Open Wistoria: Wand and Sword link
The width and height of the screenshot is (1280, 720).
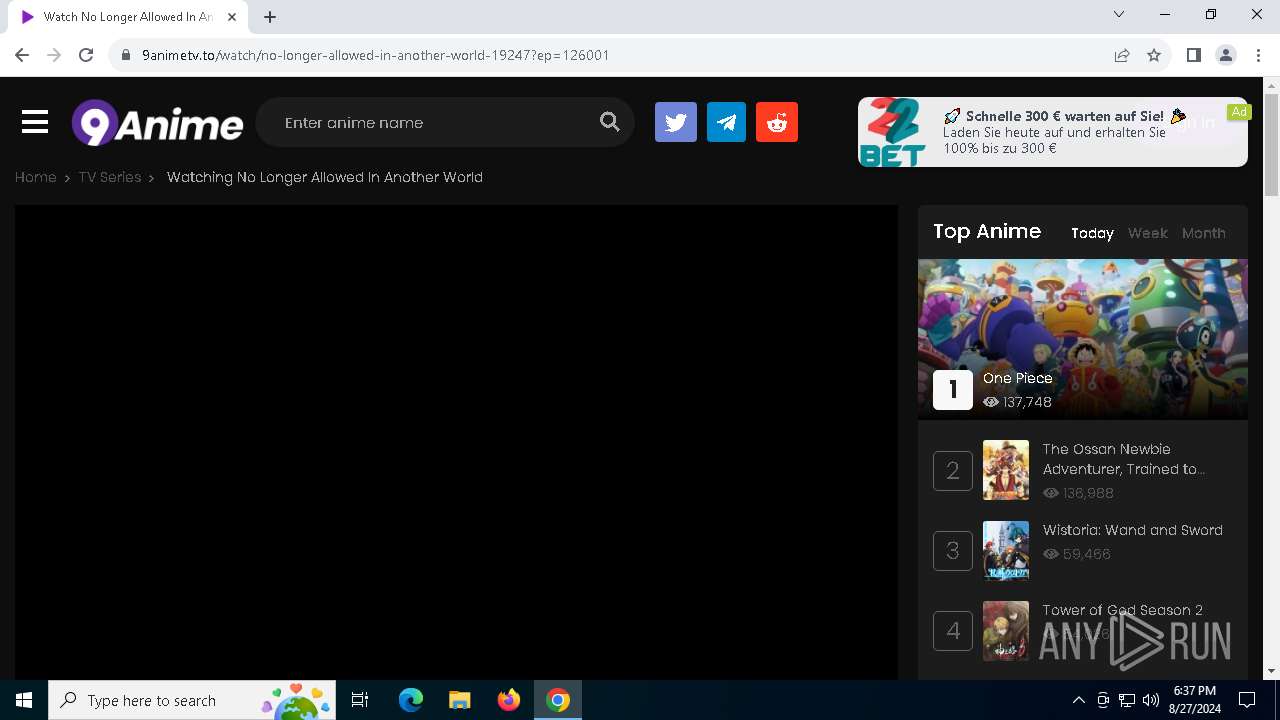pyautogui.click(x=1132, y=530)
